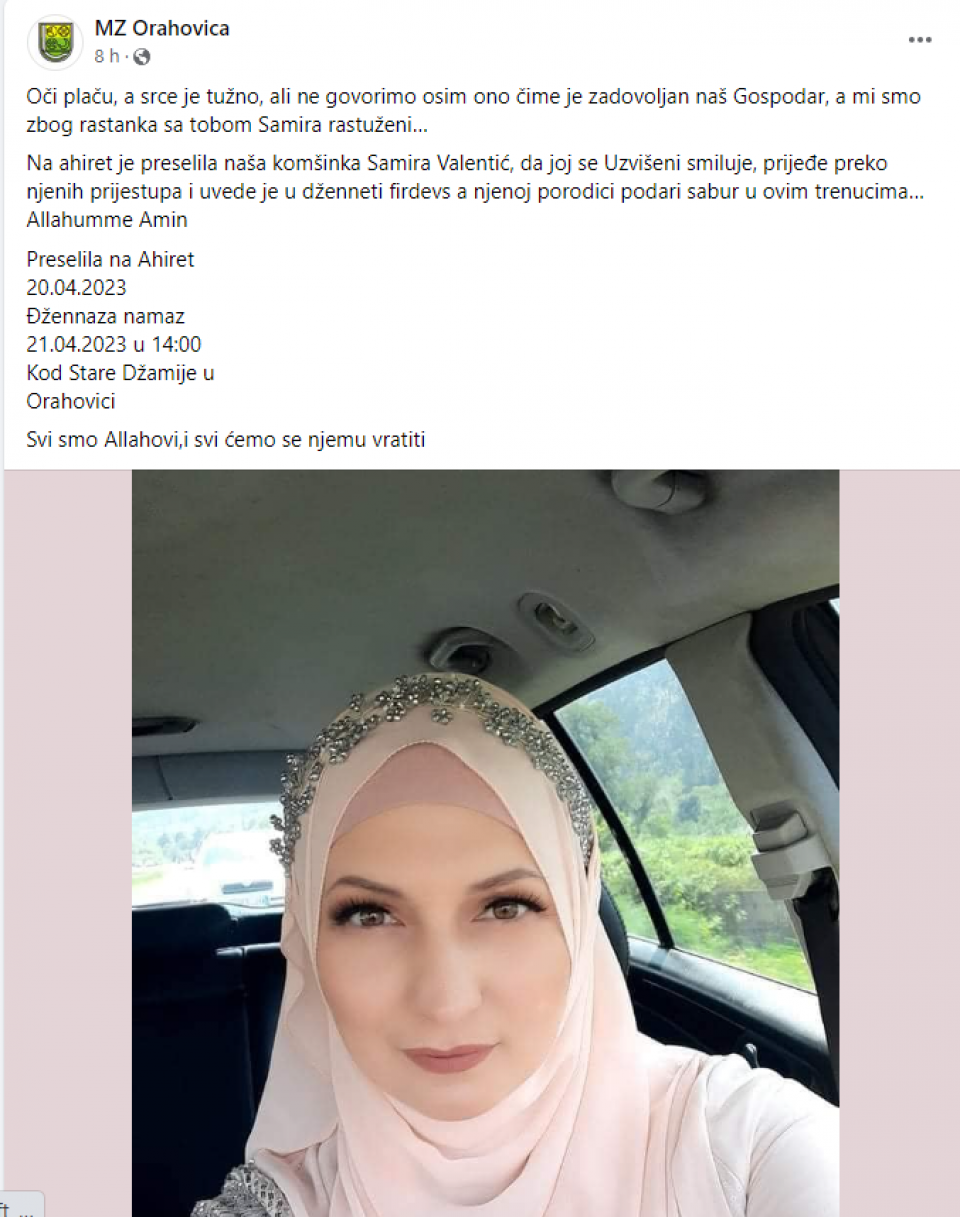The height and width of the screenshot is (1217, 960).
Task: Open the MZ Orahovica page name link
Action: tap(162, 28)
